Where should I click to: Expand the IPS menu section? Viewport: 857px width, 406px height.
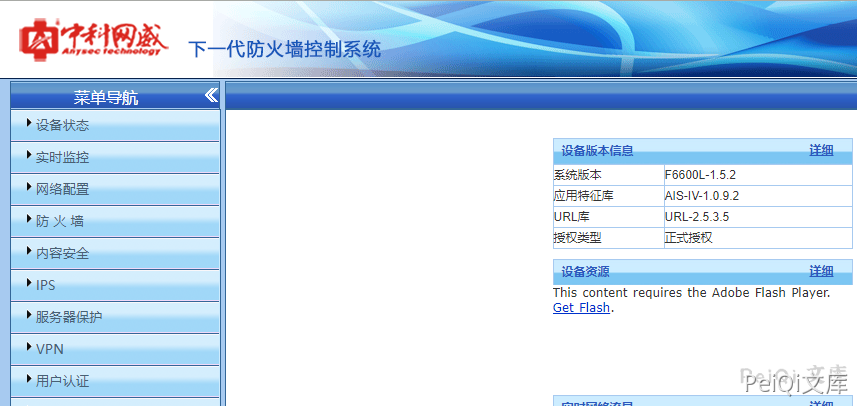pos(45,285)
